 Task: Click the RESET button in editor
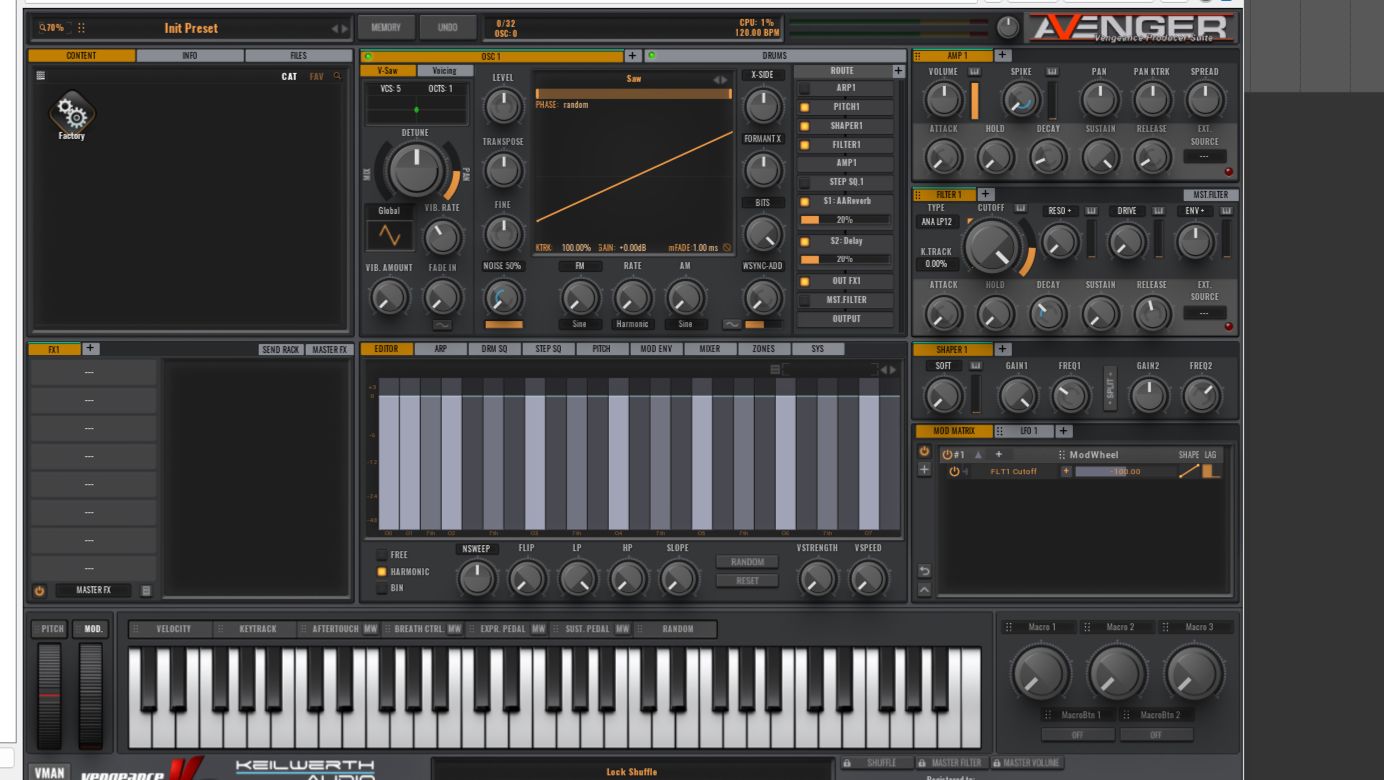click(x=747, y=580)
